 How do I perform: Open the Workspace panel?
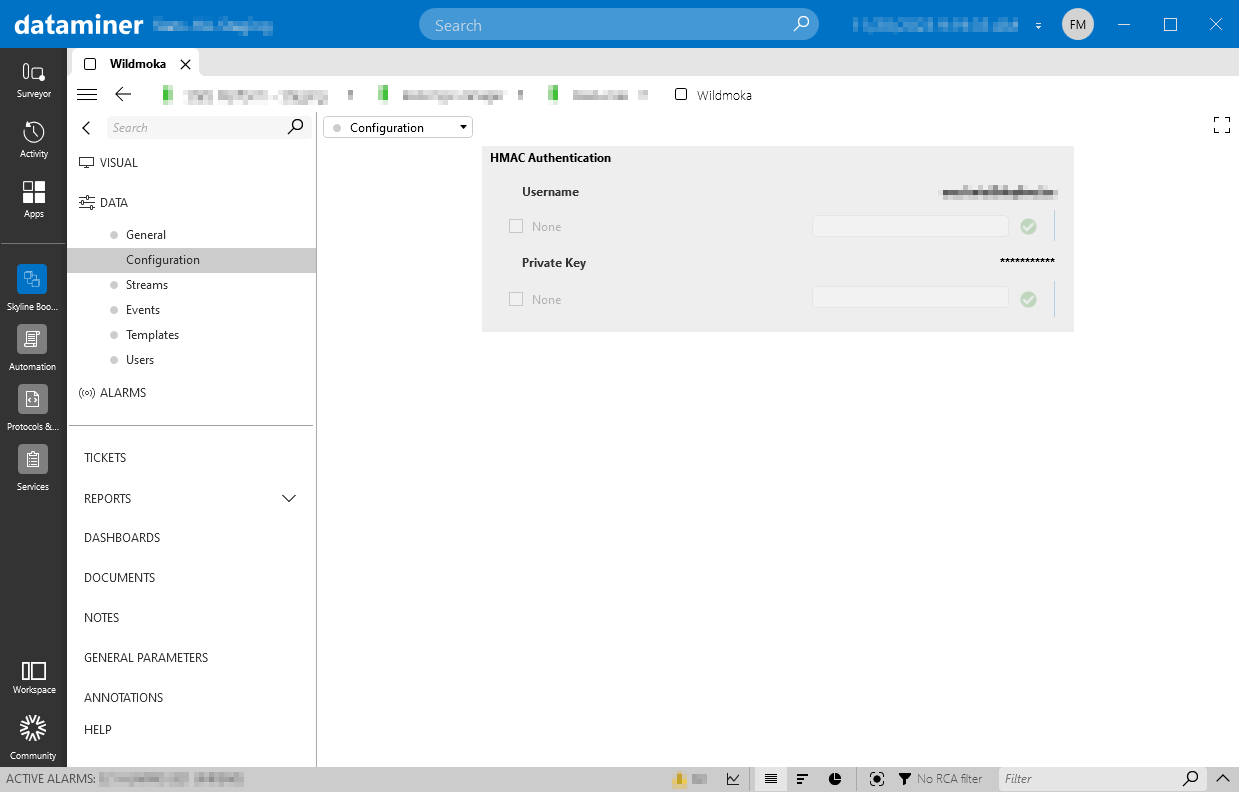(33, 677)
